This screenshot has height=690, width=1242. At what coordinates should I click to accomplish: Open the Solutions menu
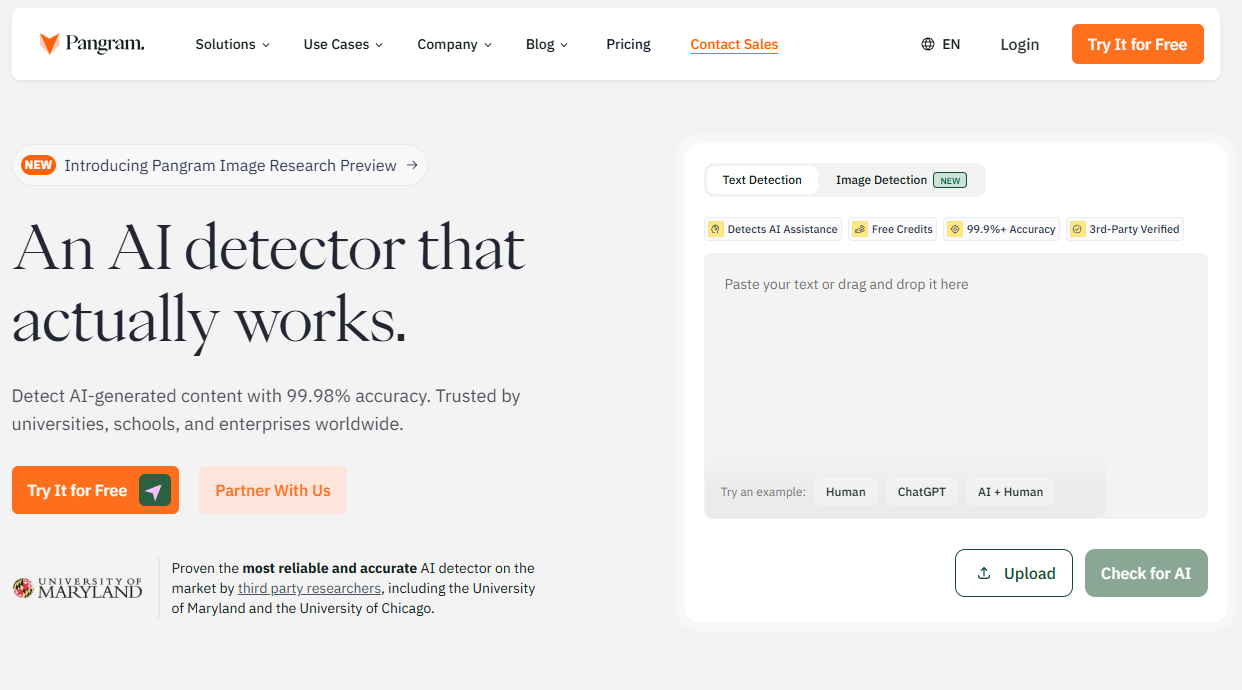[233, 44]
